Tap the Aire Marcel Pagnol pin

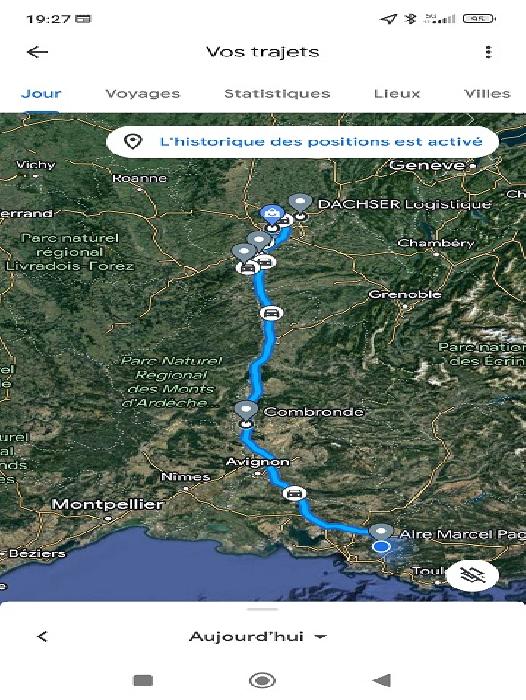(x=380, y=532)
